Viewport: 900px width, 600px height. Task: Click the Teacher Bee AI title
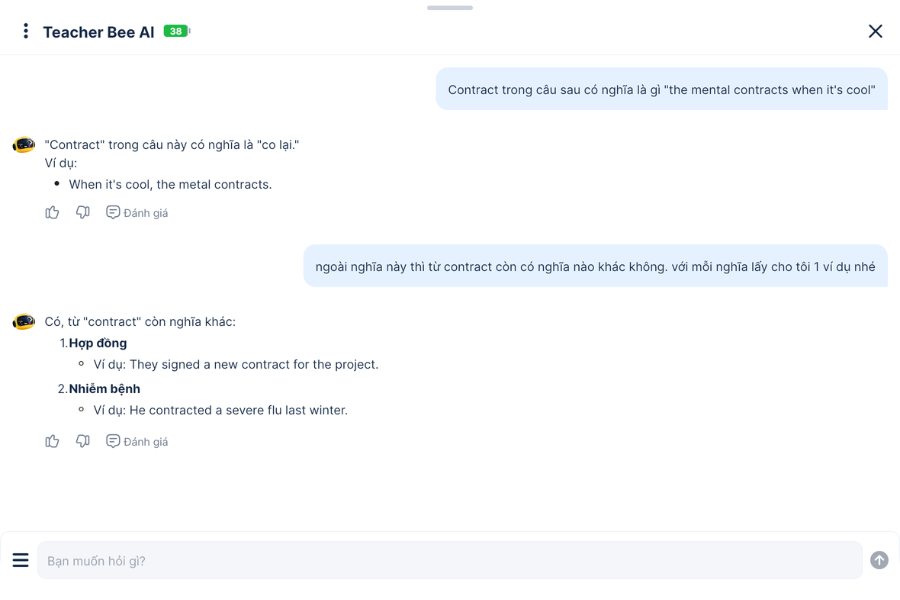click(x=98, y=32)
